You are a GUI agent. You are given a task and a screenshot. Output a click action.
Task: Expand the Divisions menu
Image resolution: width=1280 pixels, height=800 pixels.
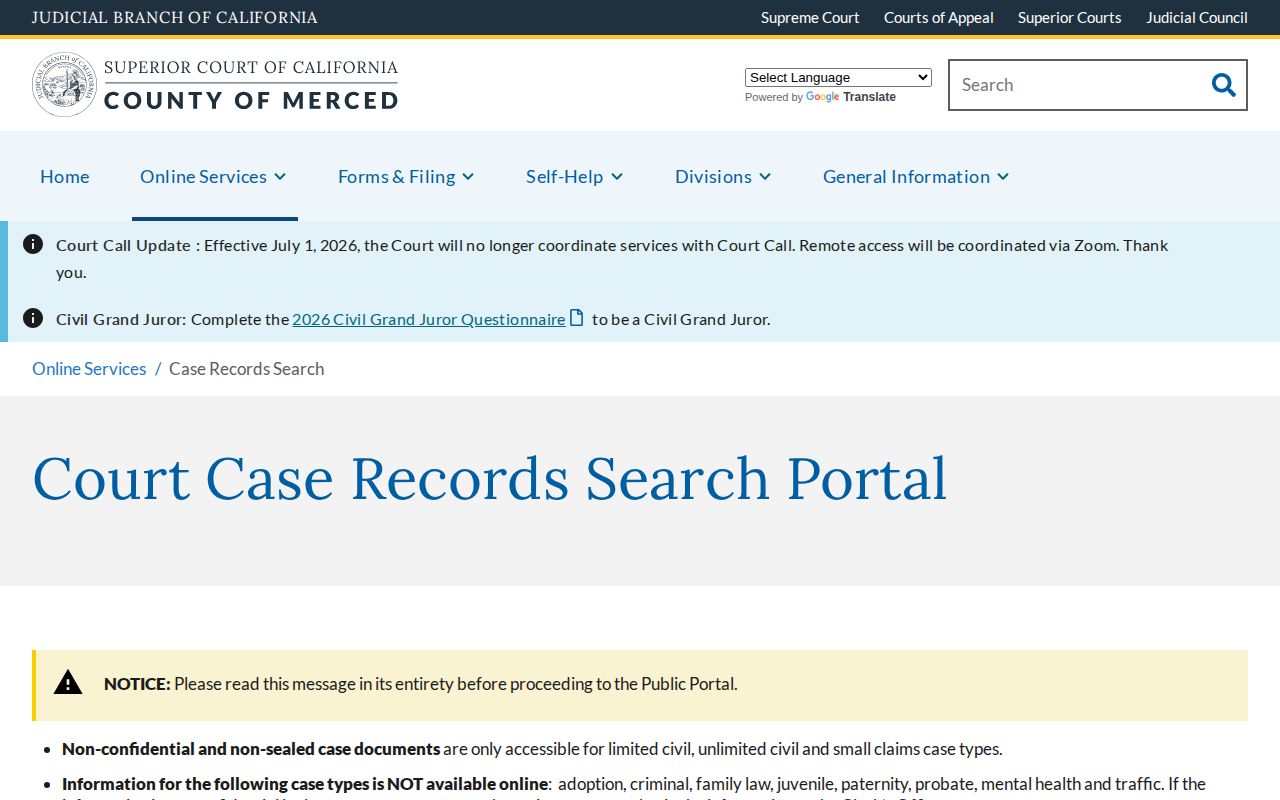[723, 176]
